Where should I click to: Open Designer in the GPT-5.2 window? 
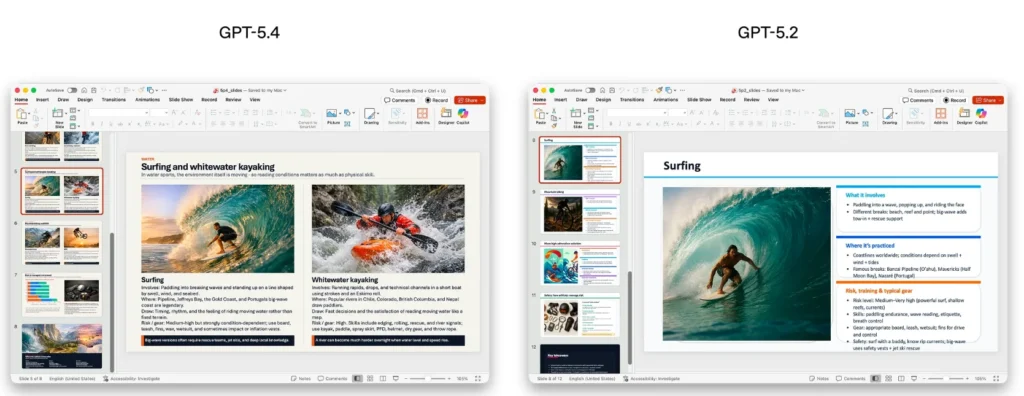(964, 116)
